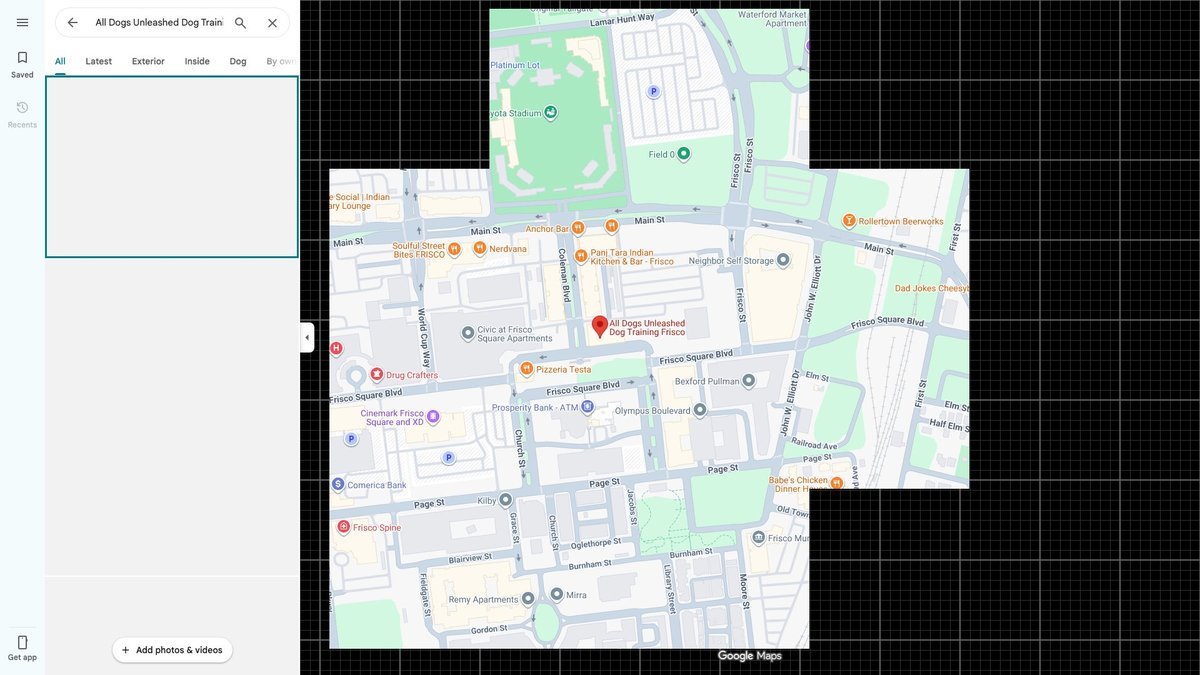Viewport: 1200px width, 675px height.
Task: Collapse the side panel arrow
Action: 307,338
